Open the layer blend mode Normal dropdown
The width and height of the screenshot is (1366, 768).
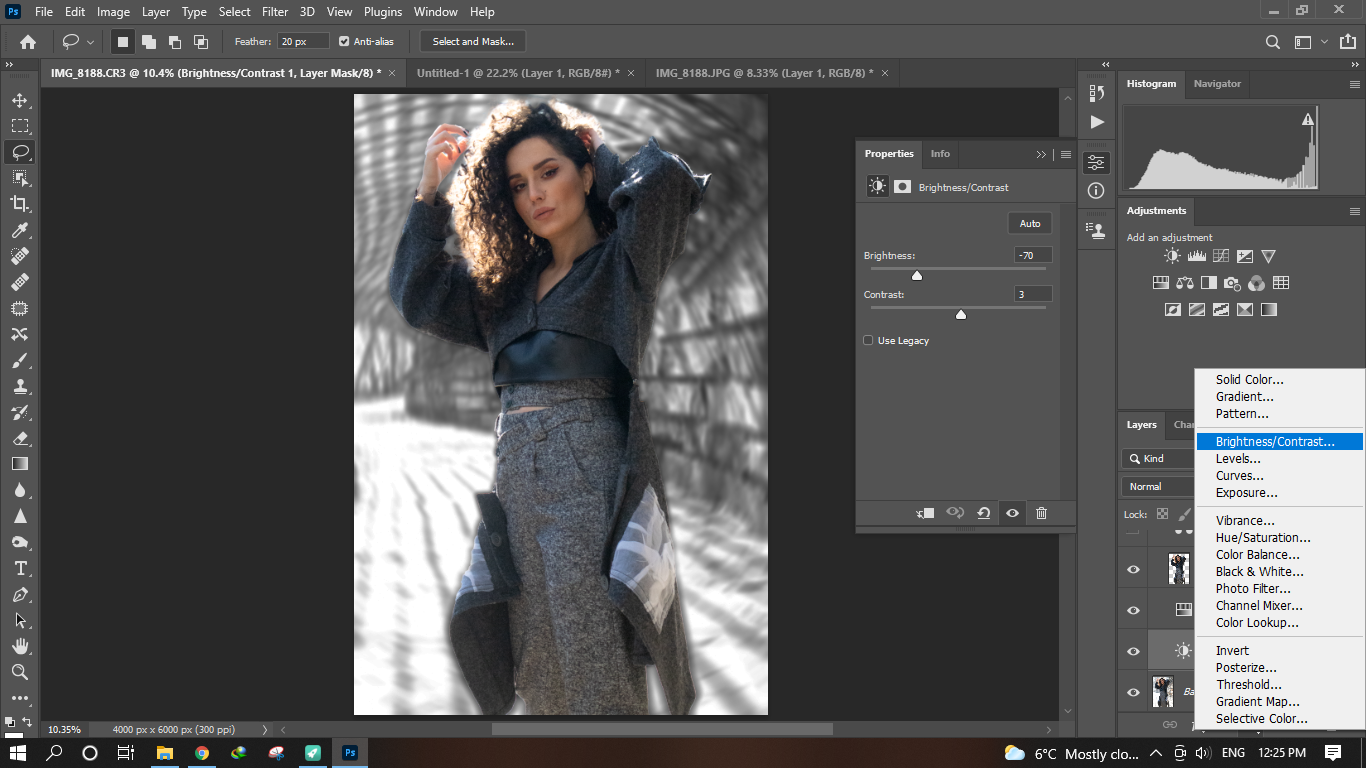tap(1158, 486)
